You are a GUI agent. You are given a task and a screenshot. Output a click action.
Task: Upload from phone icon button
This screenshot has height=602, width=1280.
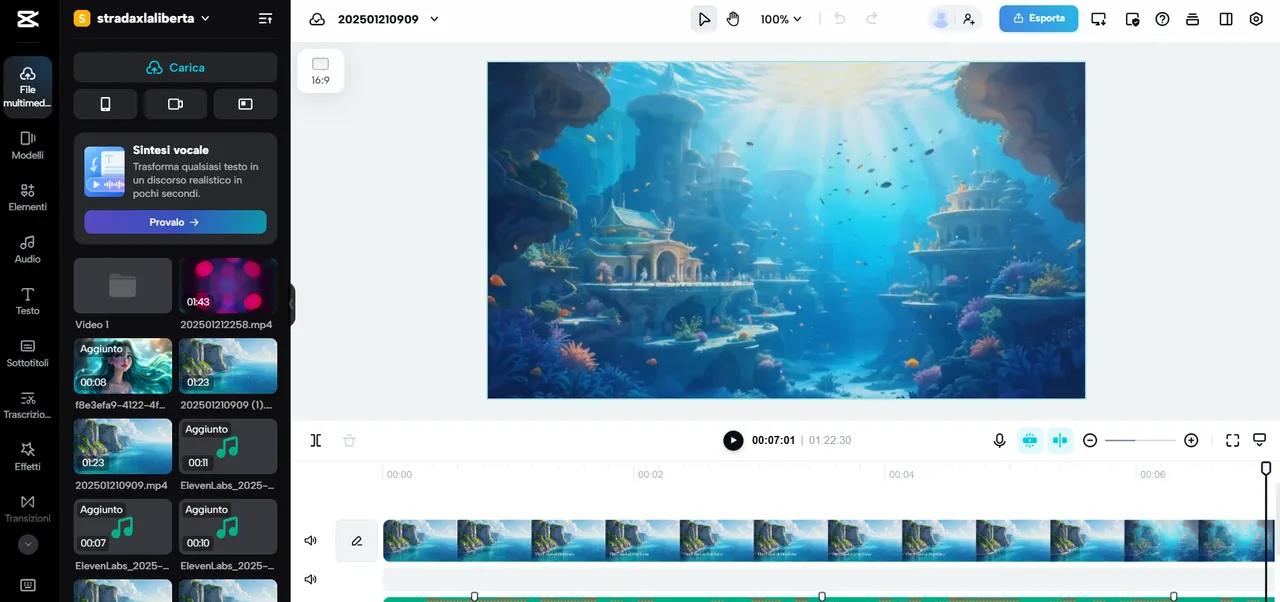[105, 104]
